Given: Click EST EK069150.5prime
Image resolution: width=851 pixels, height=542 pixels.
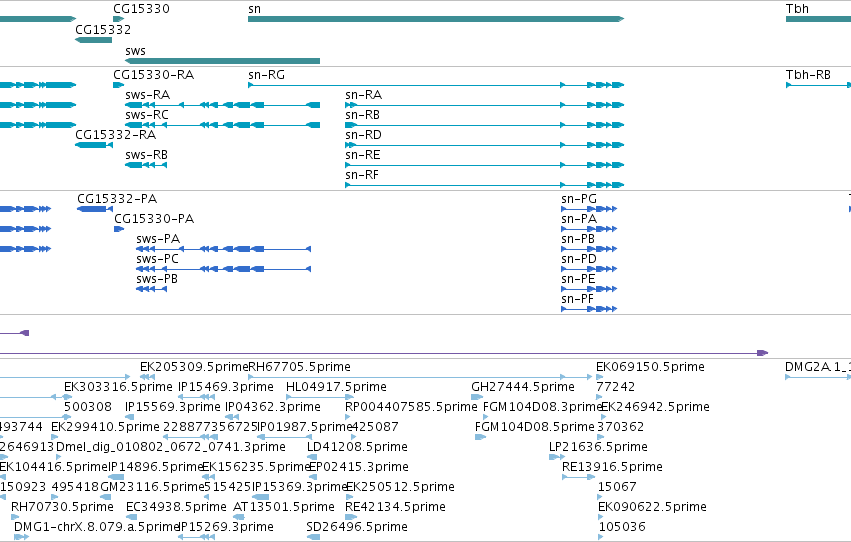Looking at the screenshot, I should (650, 367).
